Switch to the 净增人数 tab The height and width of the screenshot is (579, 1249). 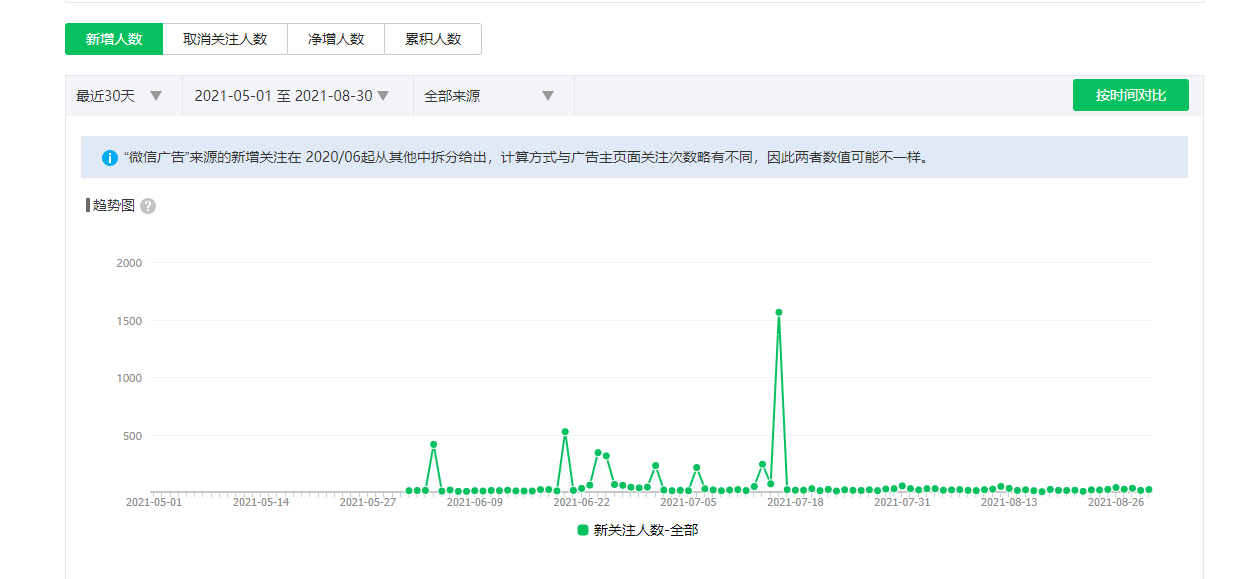coord(336,39)
